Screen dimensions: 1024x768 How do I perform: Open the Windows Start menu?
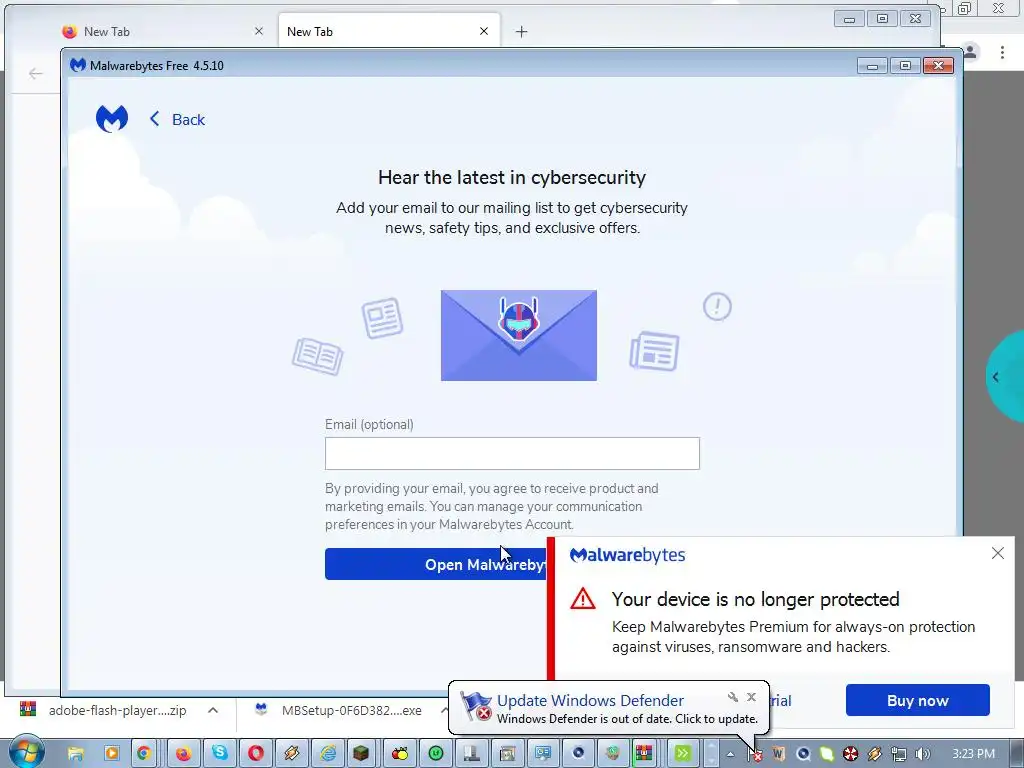pyautogui.click(x=26, y=752)
